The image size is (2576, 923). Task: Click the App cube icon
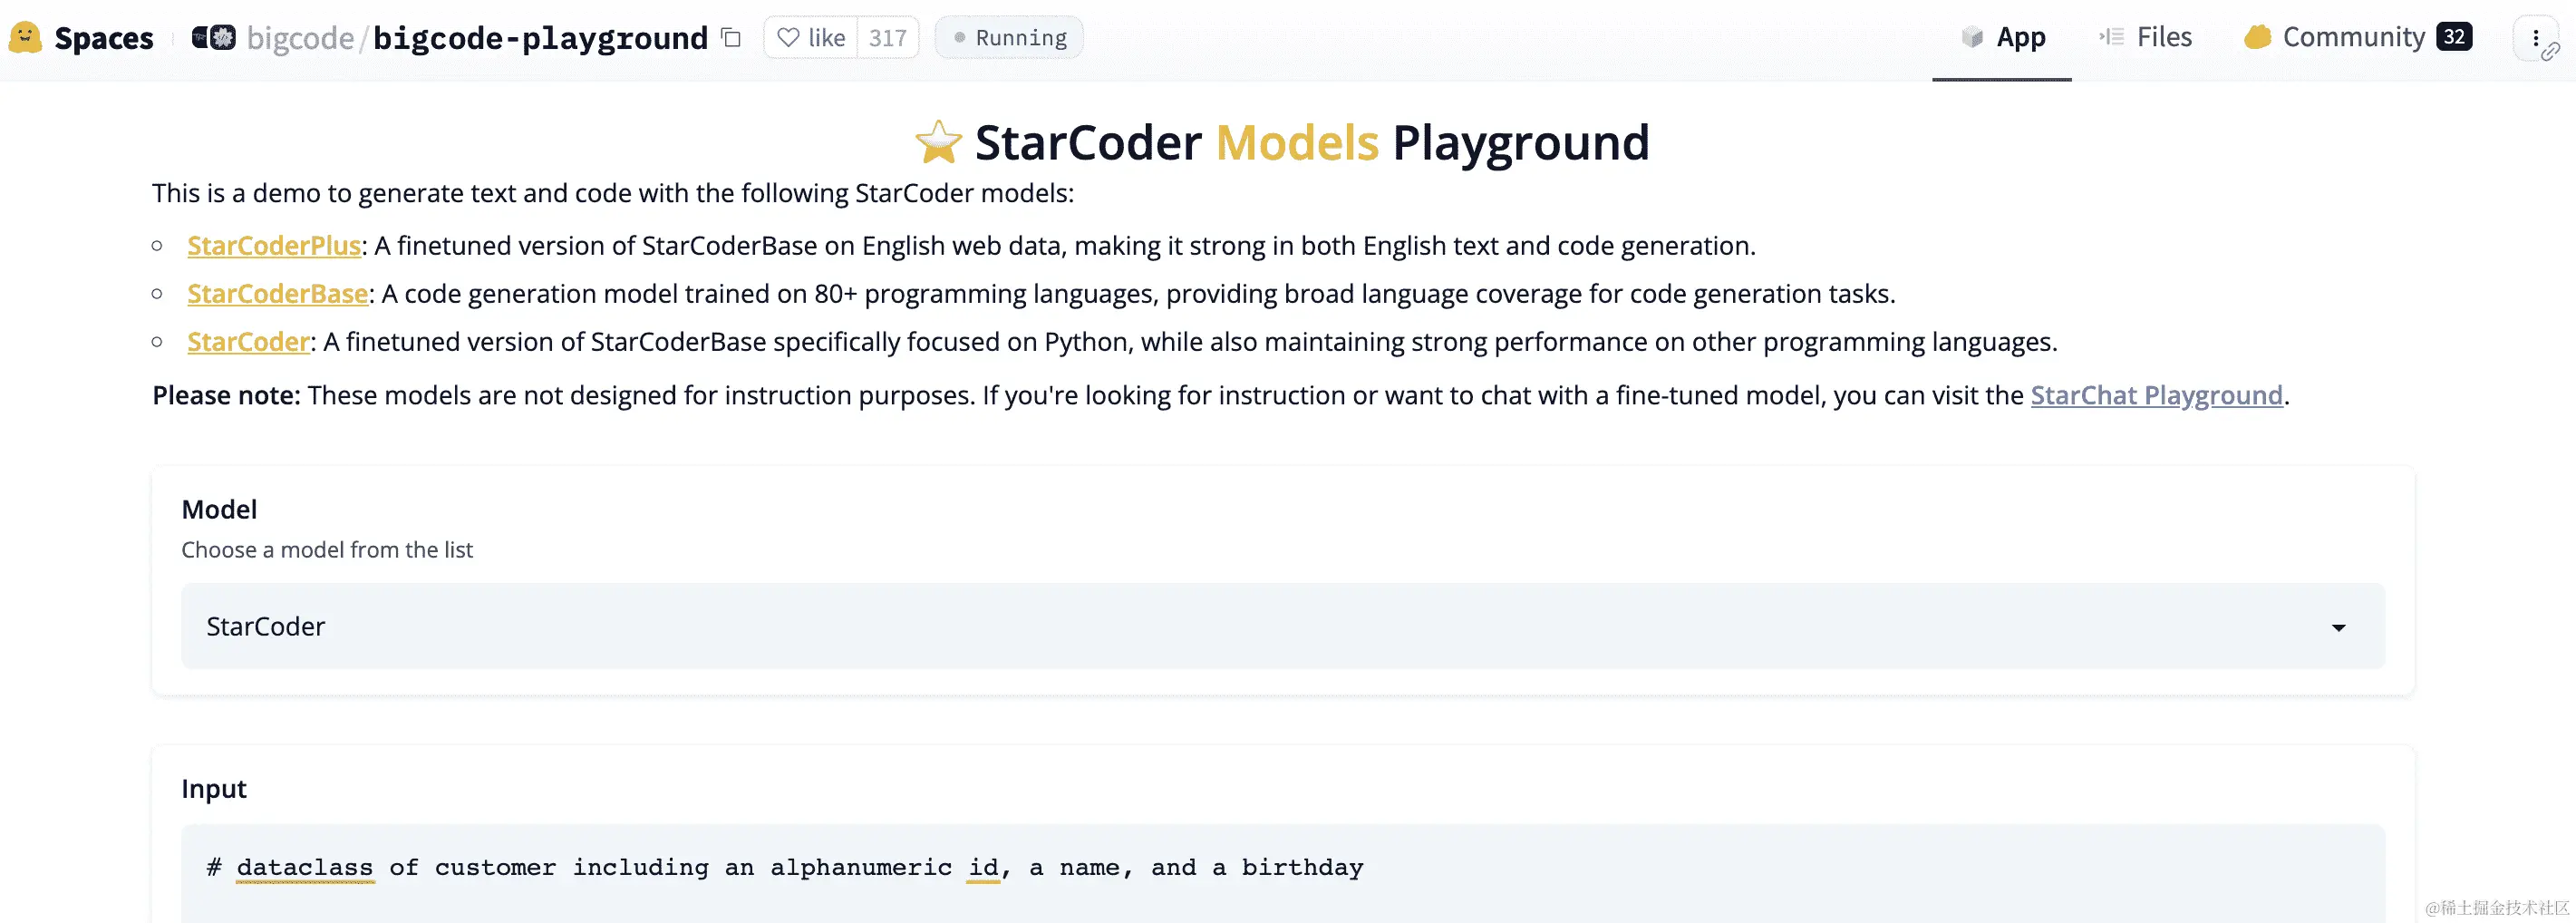tap(1971, 37)
